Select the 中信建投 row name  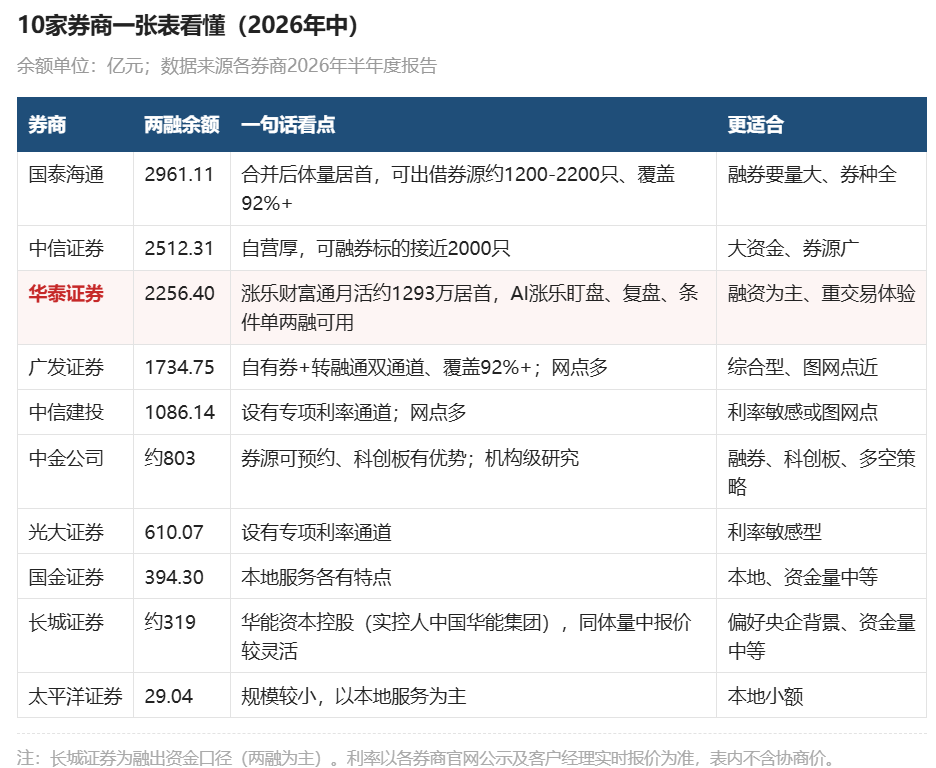66,412
